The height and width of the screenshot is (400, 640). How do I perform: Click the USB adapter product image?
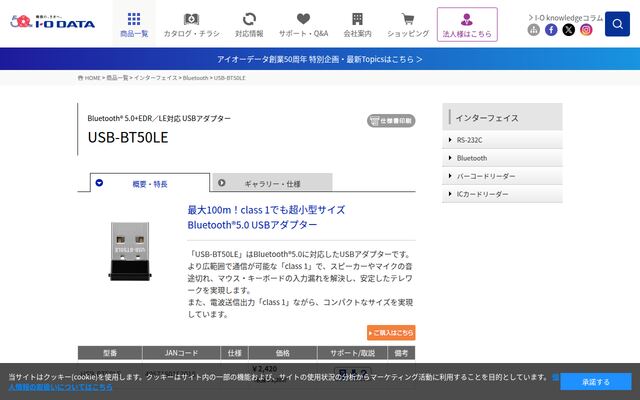[x=130, y=251]
